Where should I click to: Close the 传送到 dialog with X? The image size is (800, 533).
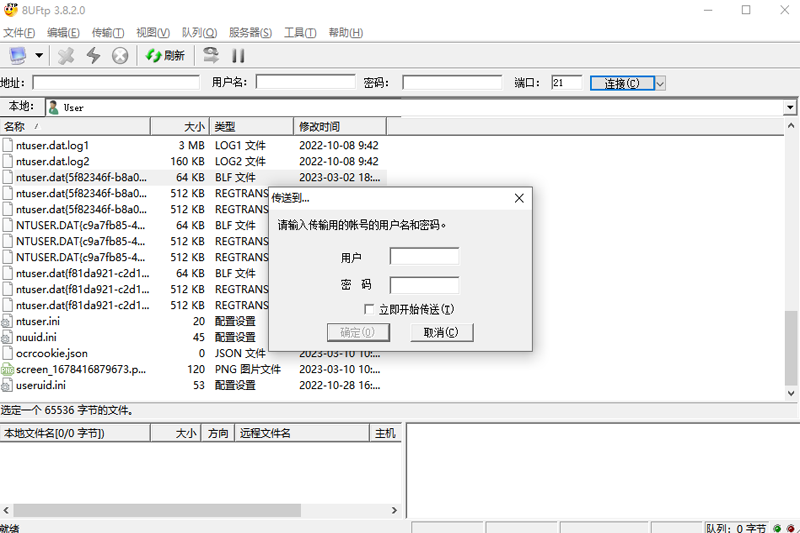pyautogui.click(x=519, y=198)
